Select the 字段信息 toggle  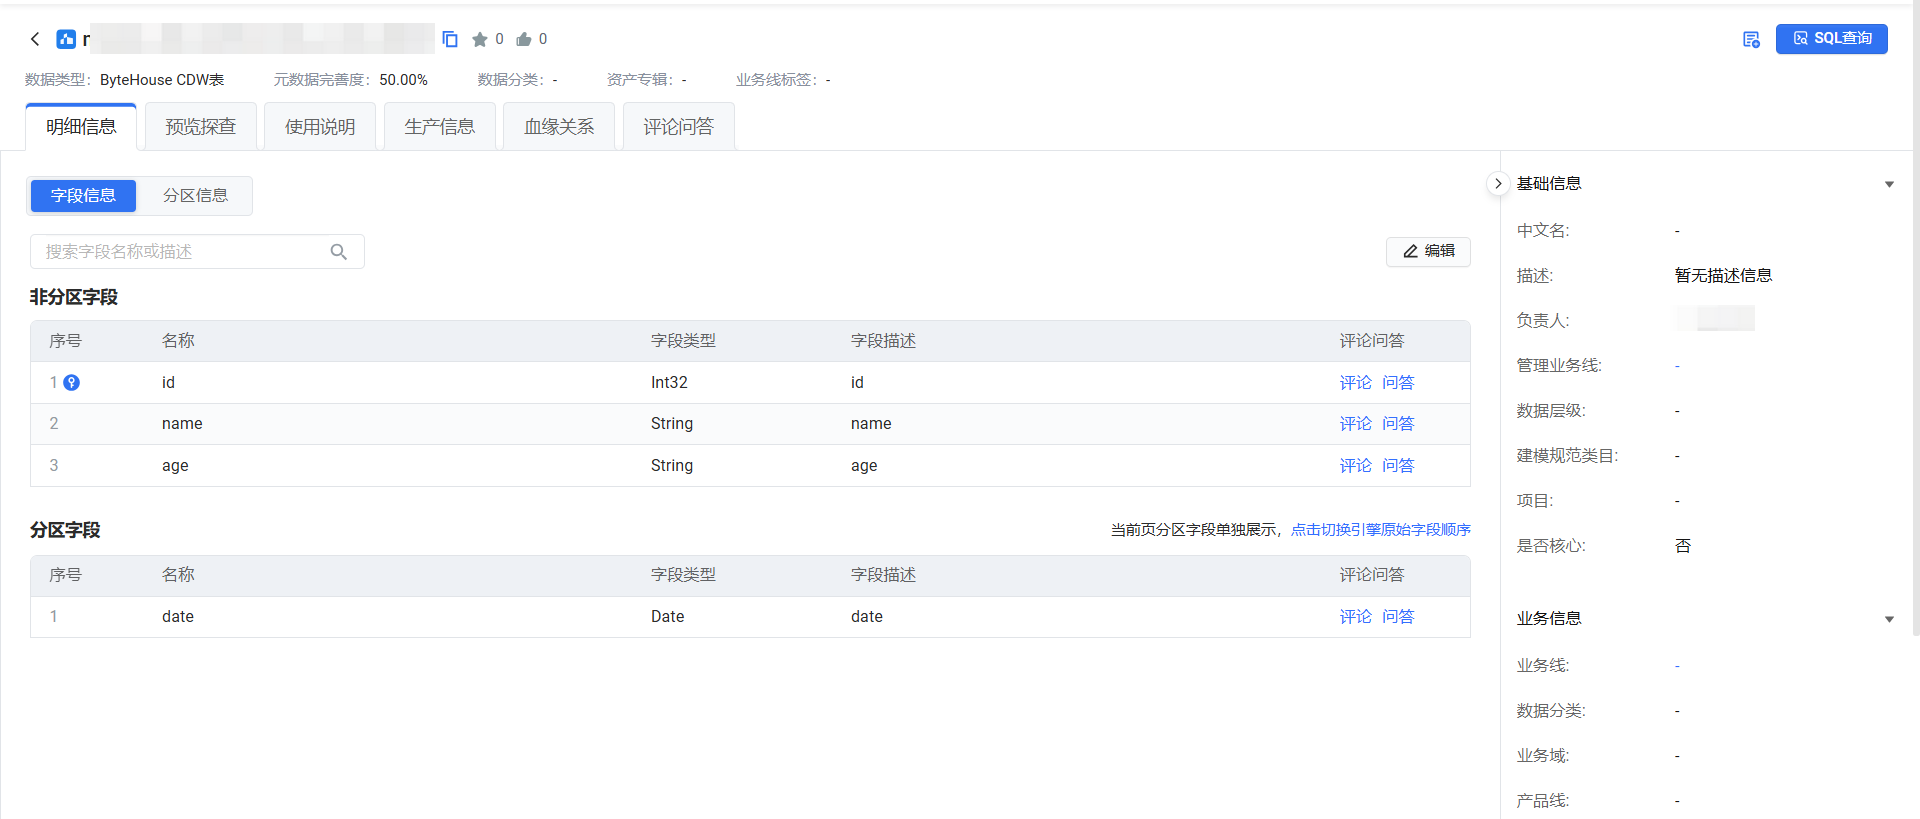click(x=83, y=196)
